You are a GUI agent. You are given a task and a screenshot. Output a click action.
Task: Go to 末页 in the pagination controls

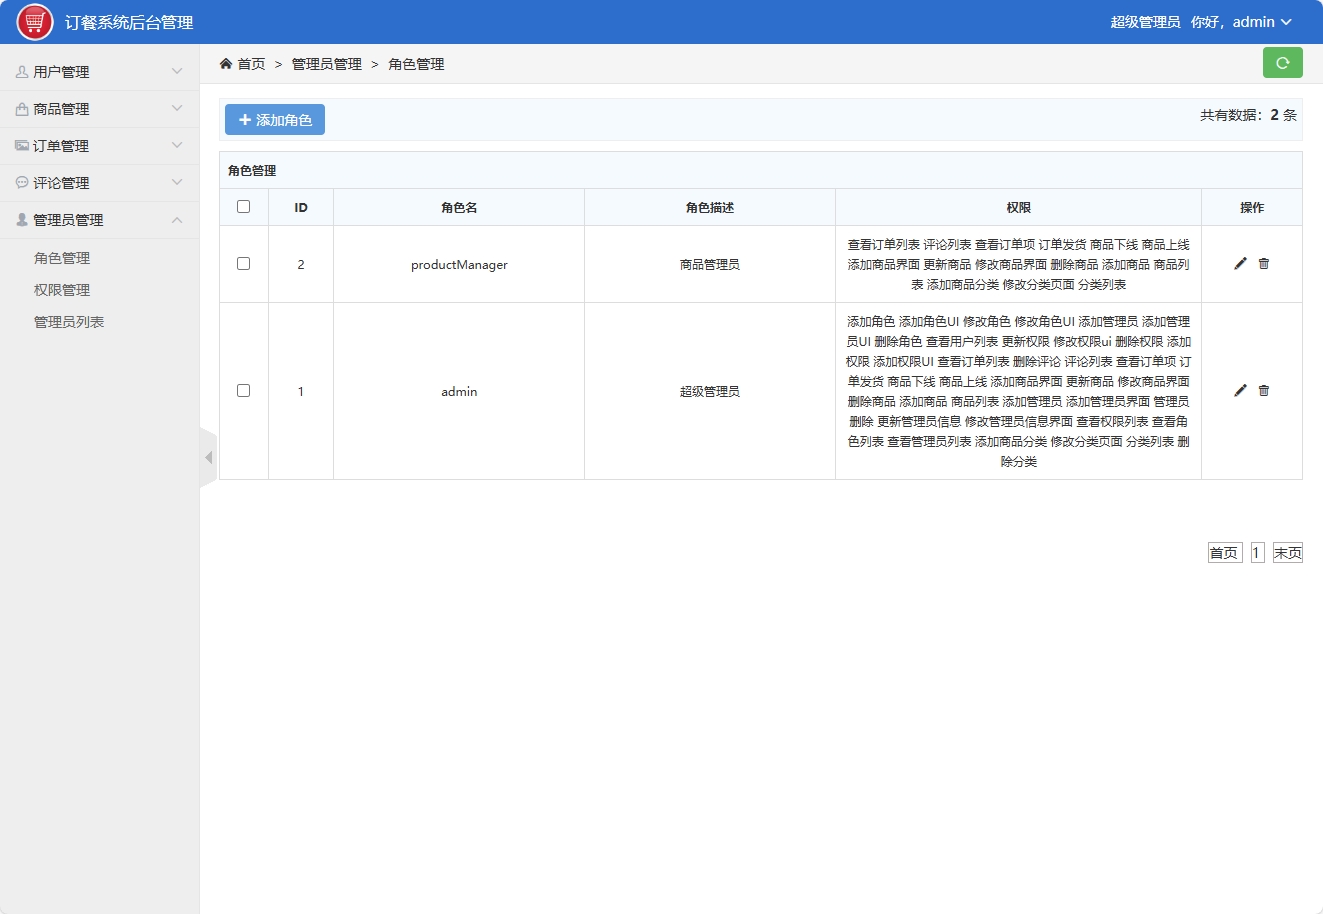[1288, 551]
